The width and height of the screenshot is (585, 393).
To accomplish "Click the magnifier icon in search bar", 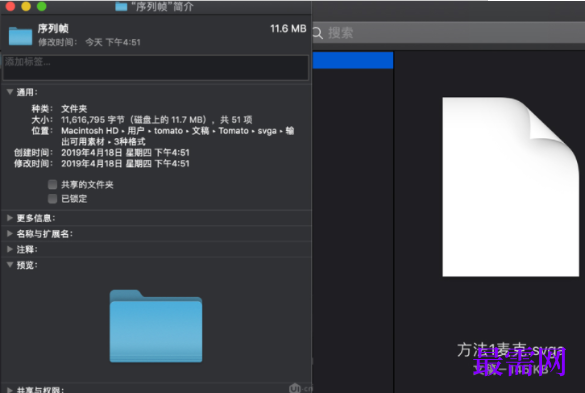I will (x=317, y=33).
